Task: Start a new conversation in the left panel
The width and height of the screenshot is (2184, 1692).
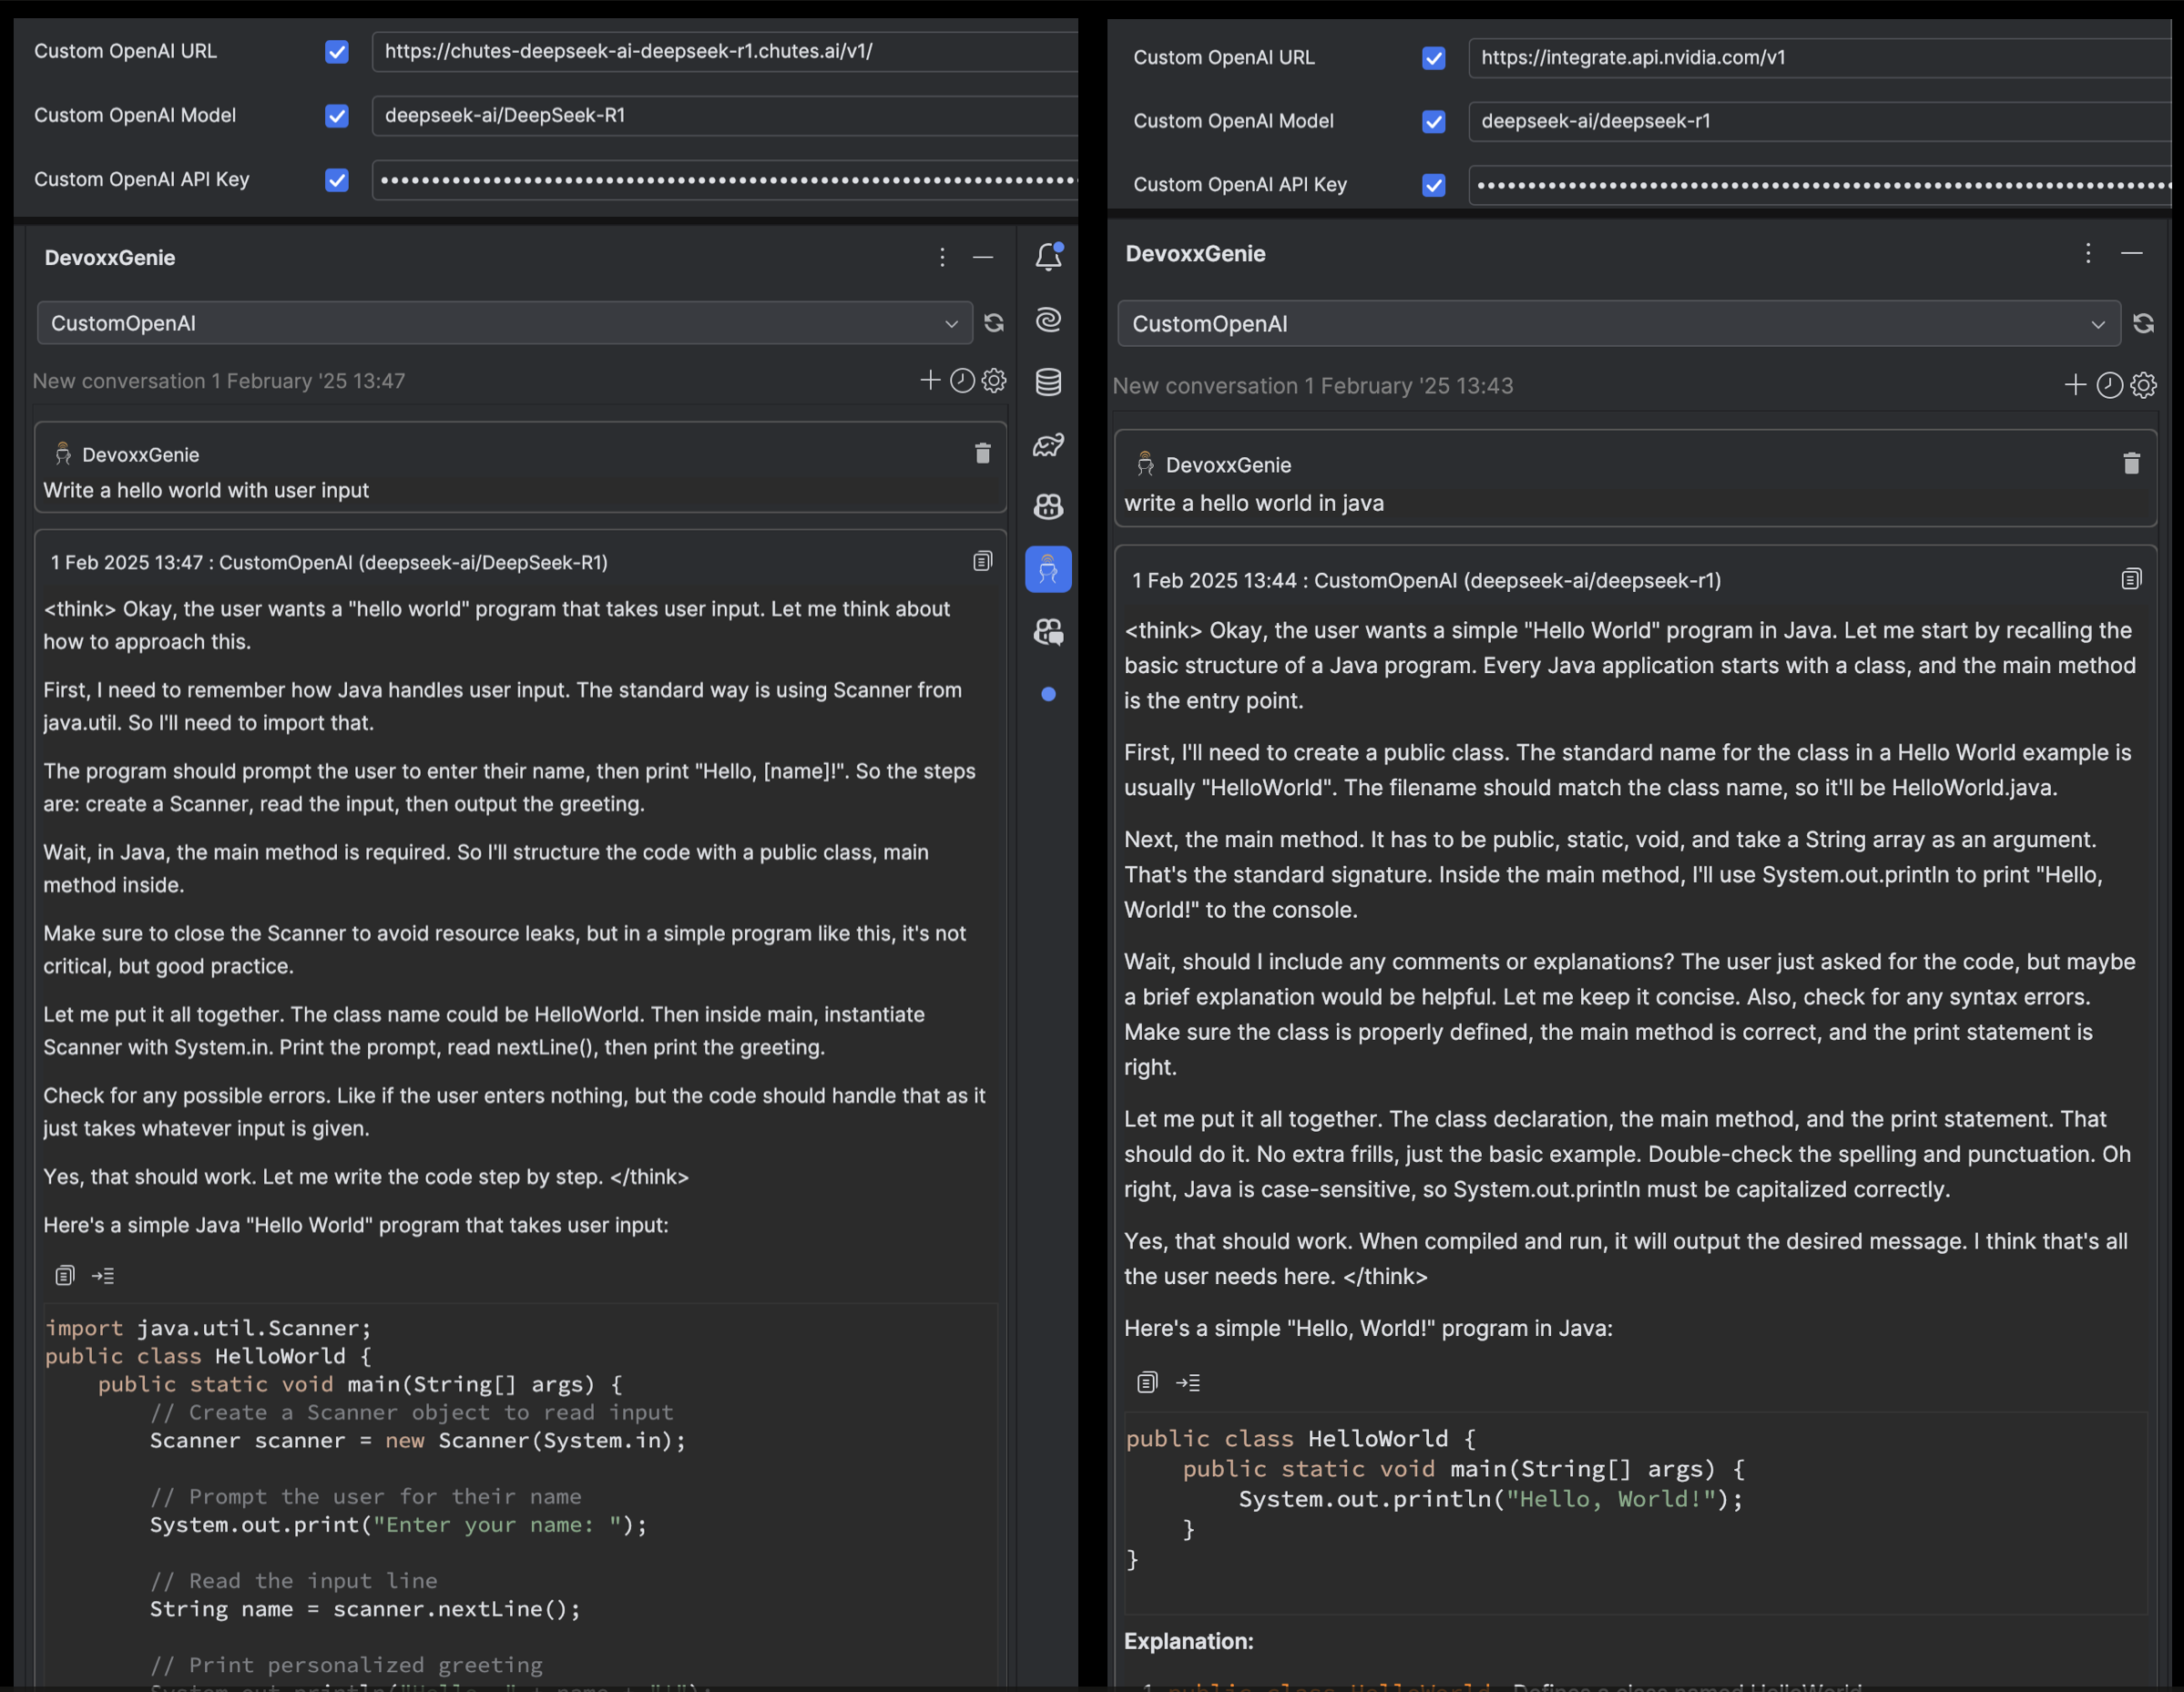Action: 930,380
